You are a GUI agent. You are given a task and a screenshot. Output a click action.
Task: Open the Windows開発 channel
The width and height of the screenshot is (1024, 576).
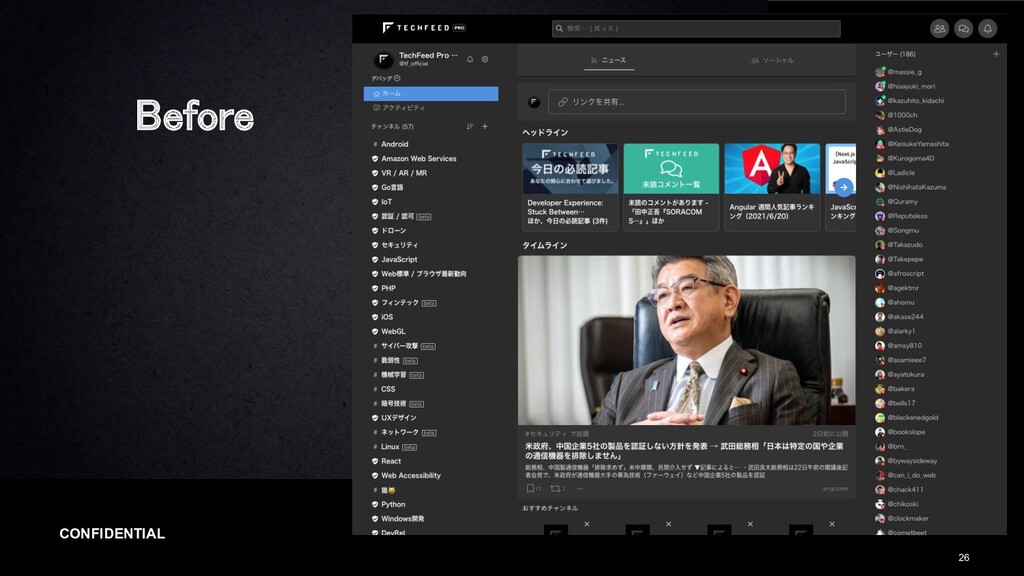[x=402, y=519]
